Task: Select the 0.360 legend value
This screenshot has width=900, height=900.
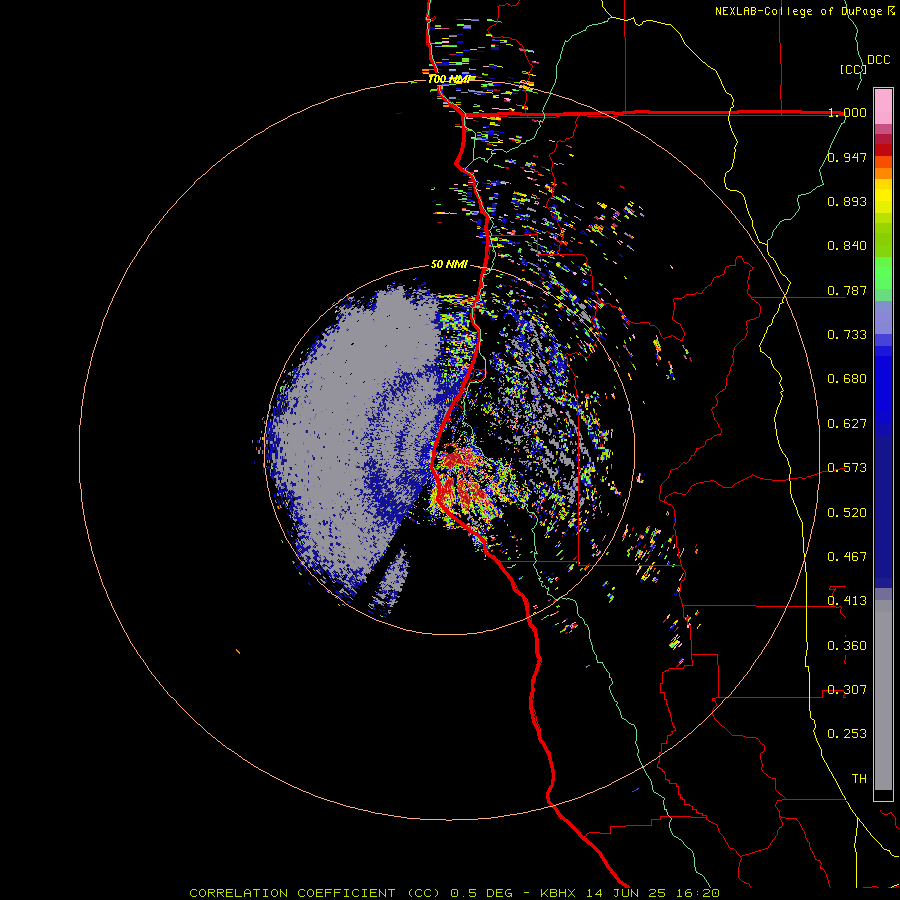Action: coord(847,646)
